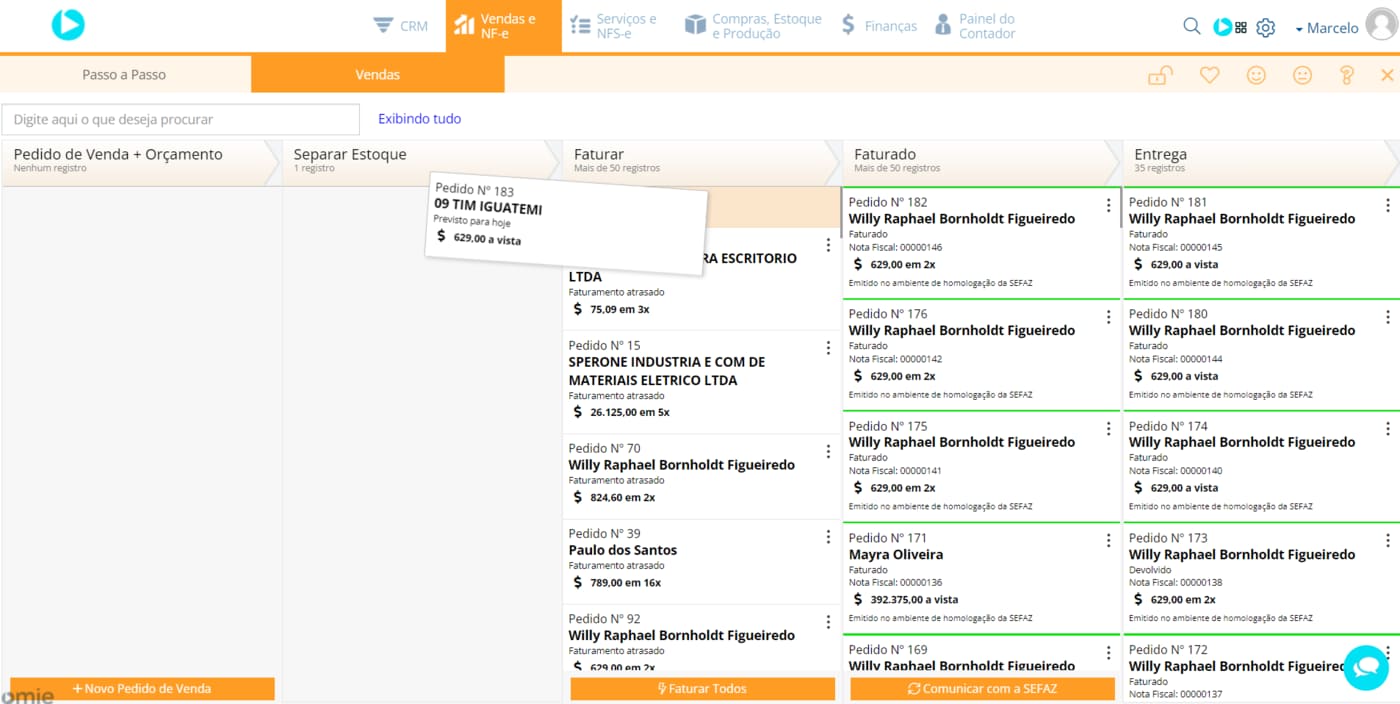Open options menu for Pedido Nº 175
The height and width of the screenshot is (704, 1400).
tap(1108, 429)
